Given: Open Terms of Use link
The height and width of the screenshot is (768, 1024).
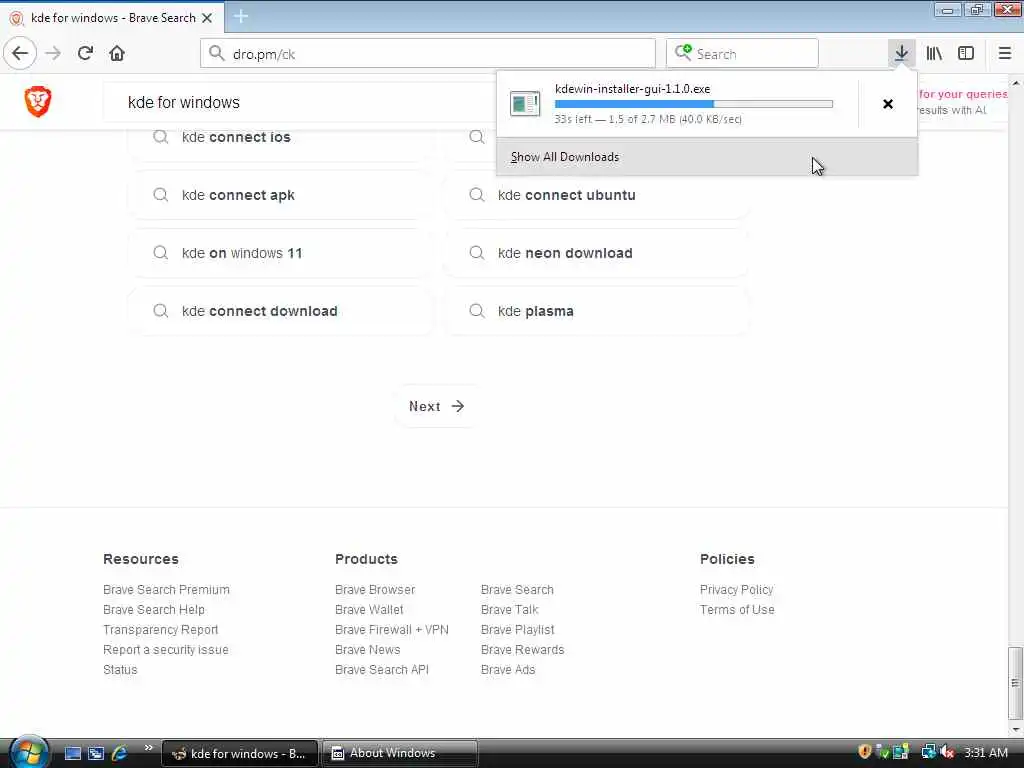Looking at the screenshot, I should pyautogui.click(x=737, y=610).
